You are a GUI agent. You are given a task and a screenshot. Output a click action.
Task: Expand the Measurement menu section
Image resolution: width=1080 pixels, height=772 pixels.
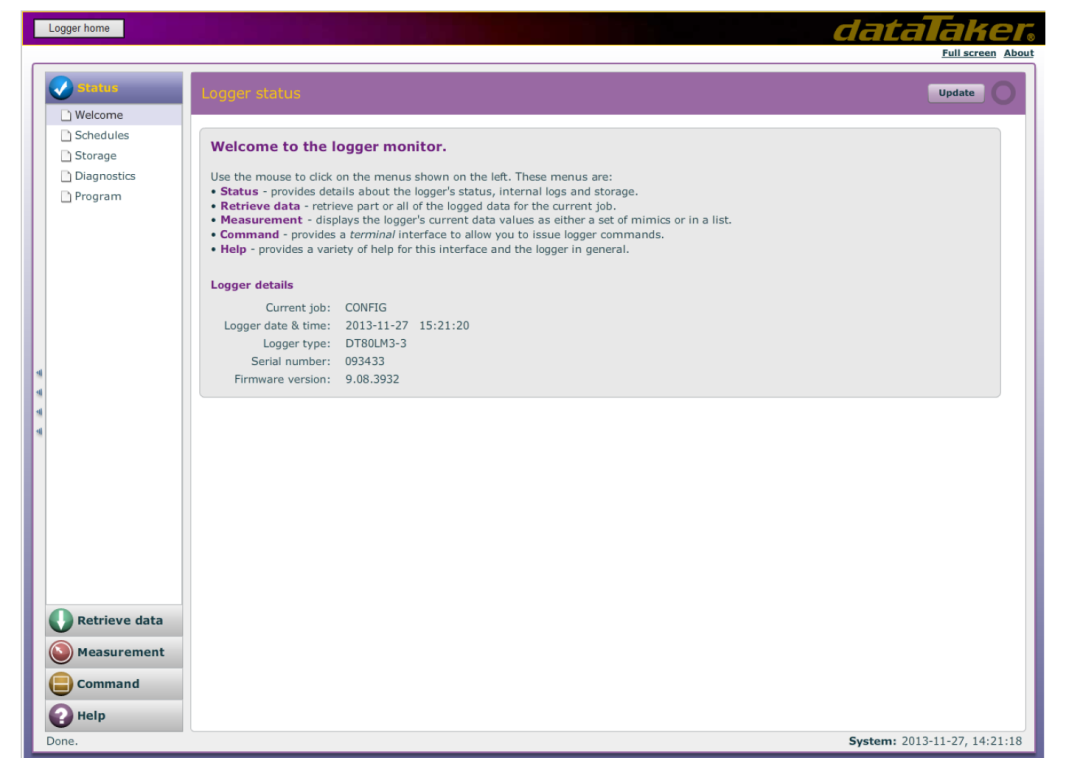click(x=121, y=653)
